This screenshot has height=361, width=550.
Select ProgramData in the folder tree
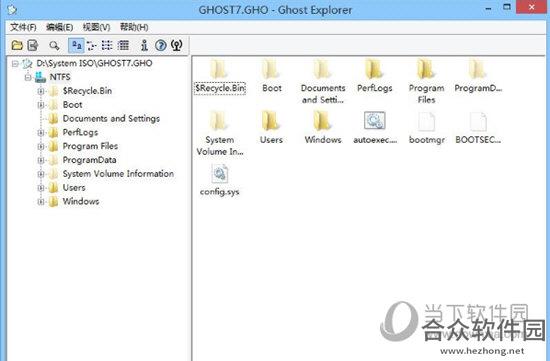tap(89, 160)
